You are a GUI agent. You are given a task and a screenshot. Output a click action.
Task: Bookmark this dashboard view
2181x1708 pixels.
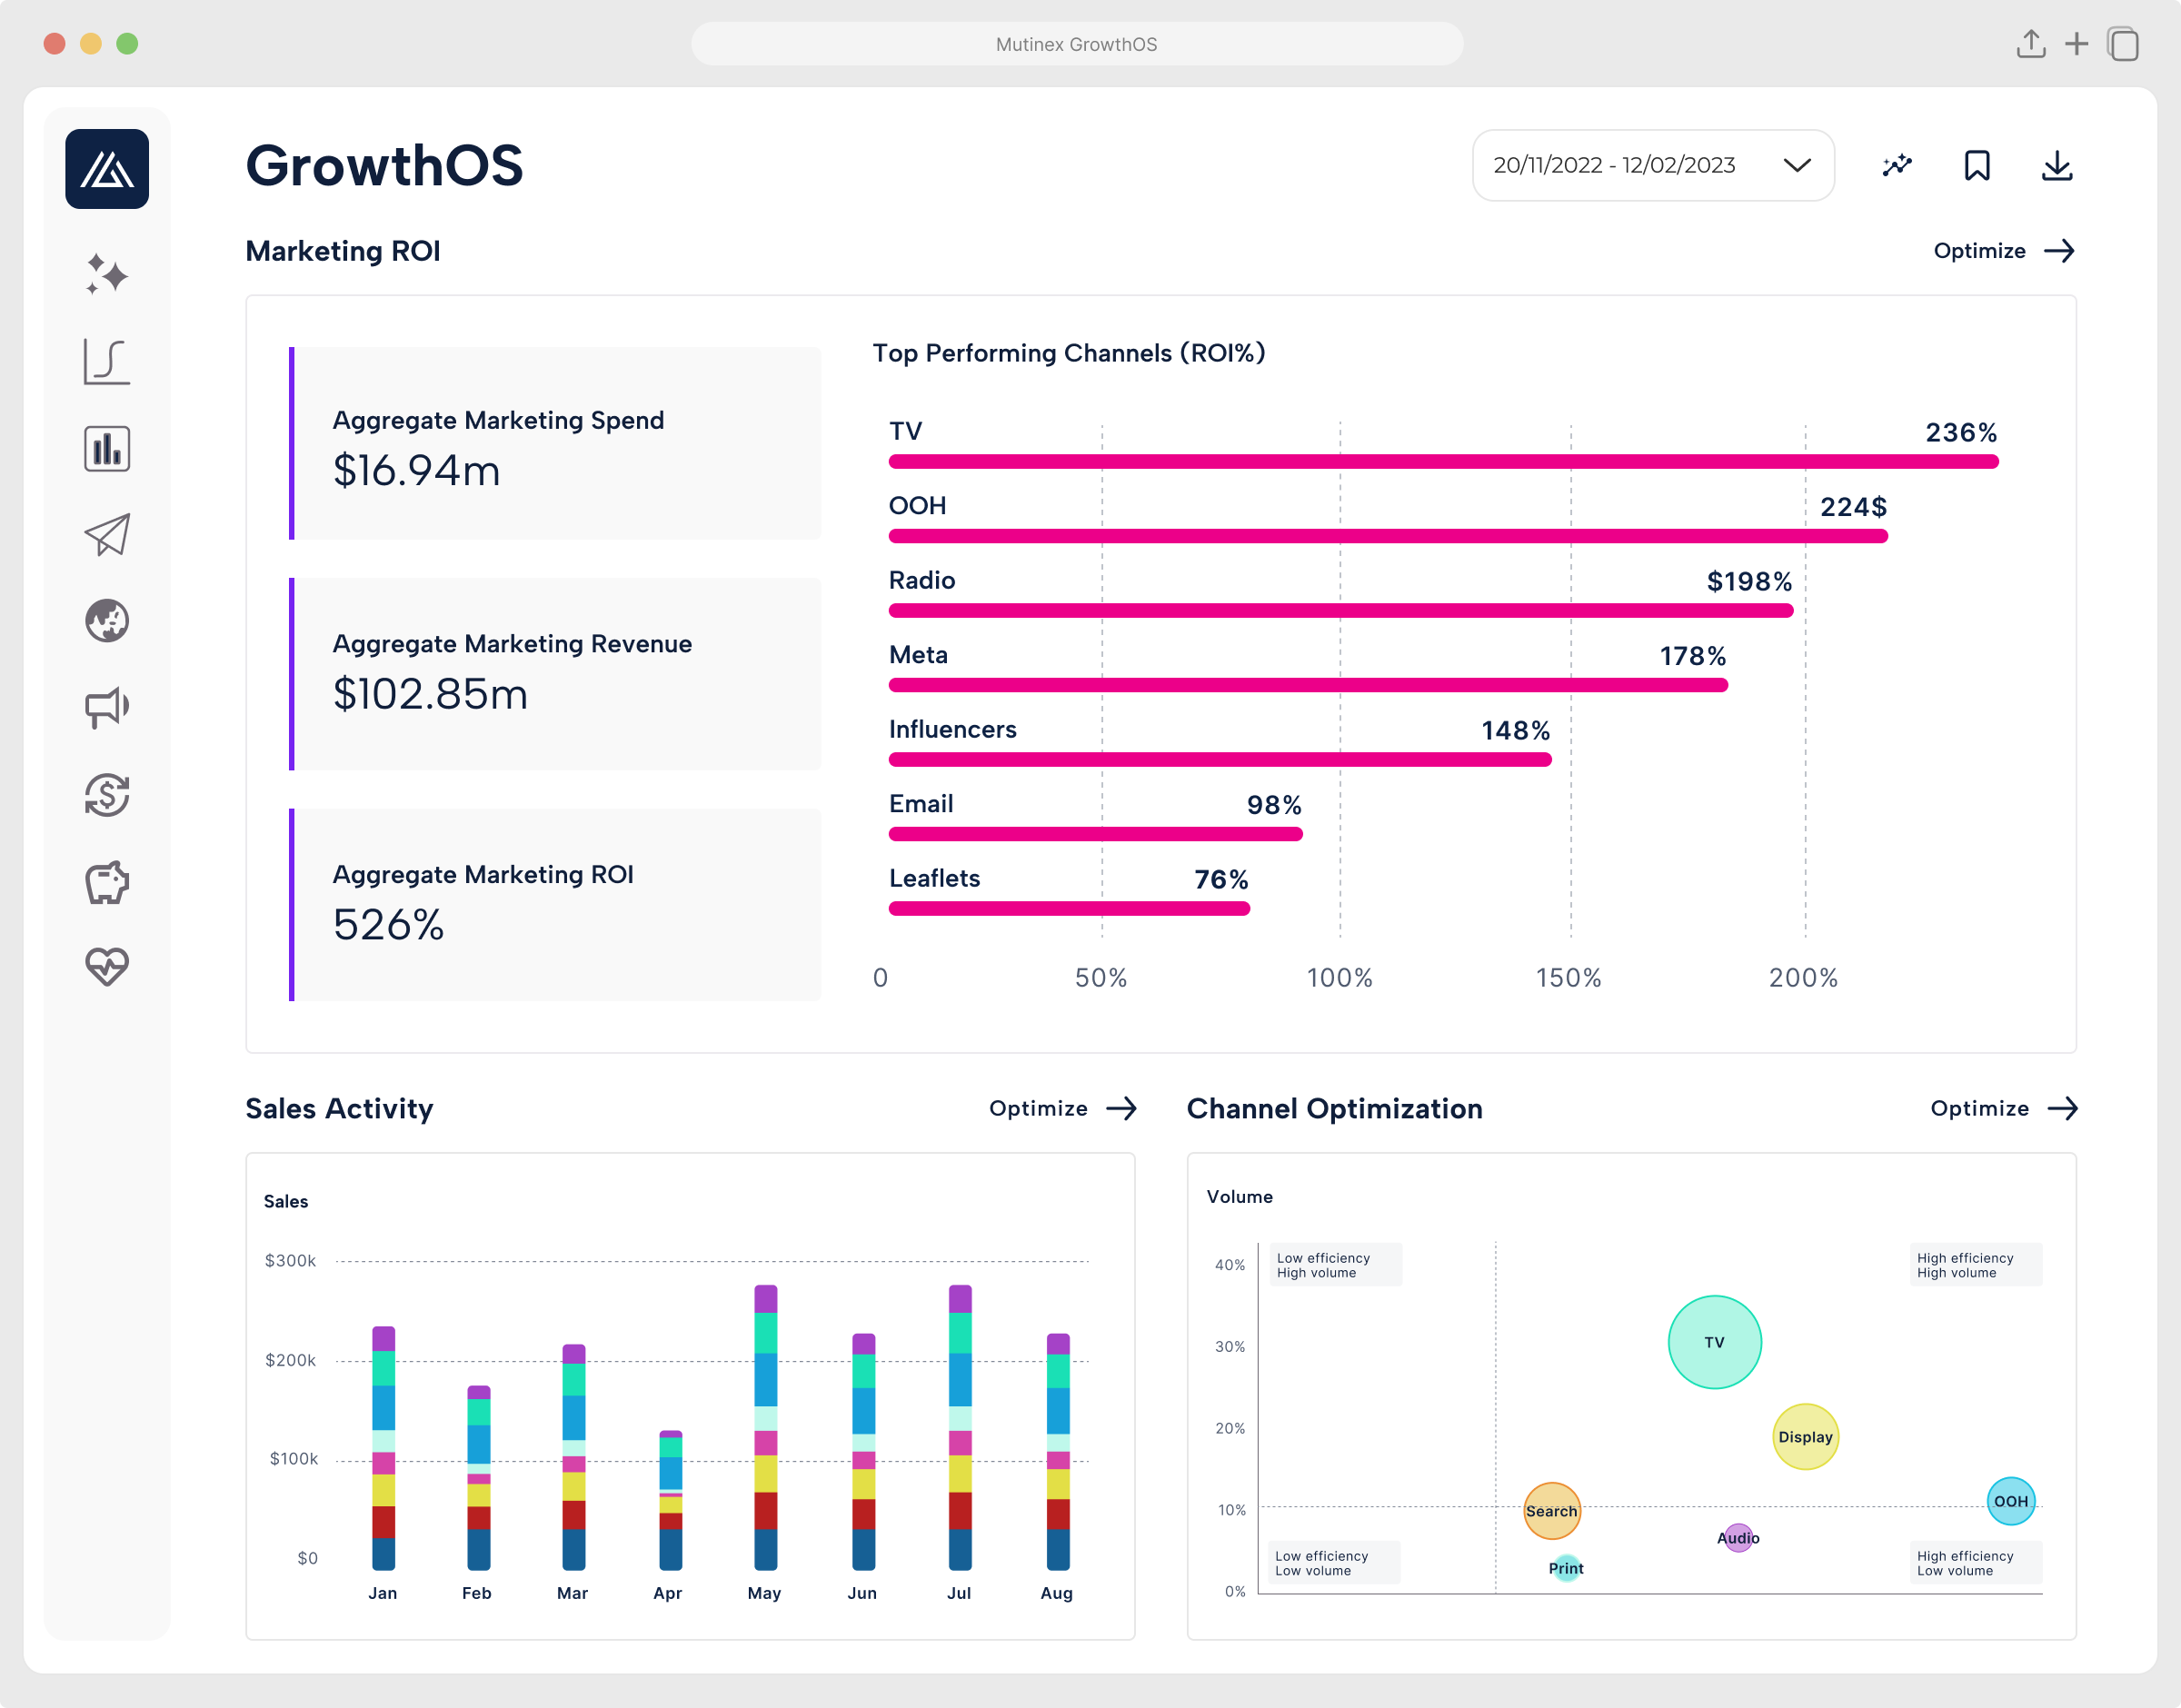click(1977, 166)
